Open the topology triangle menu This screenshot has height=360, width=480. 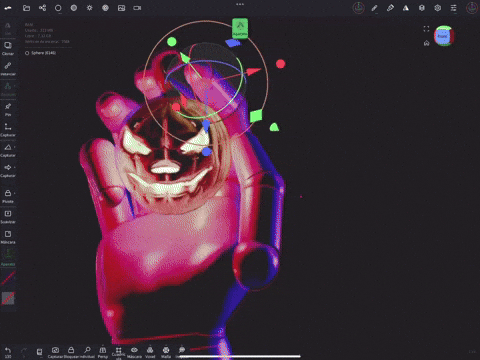pos(406,8)
